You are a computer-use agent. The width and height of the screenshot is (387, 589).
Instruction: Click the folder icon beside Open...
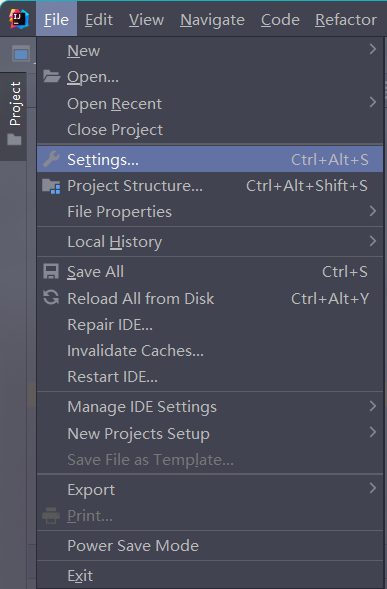click(x=51, y=76)
